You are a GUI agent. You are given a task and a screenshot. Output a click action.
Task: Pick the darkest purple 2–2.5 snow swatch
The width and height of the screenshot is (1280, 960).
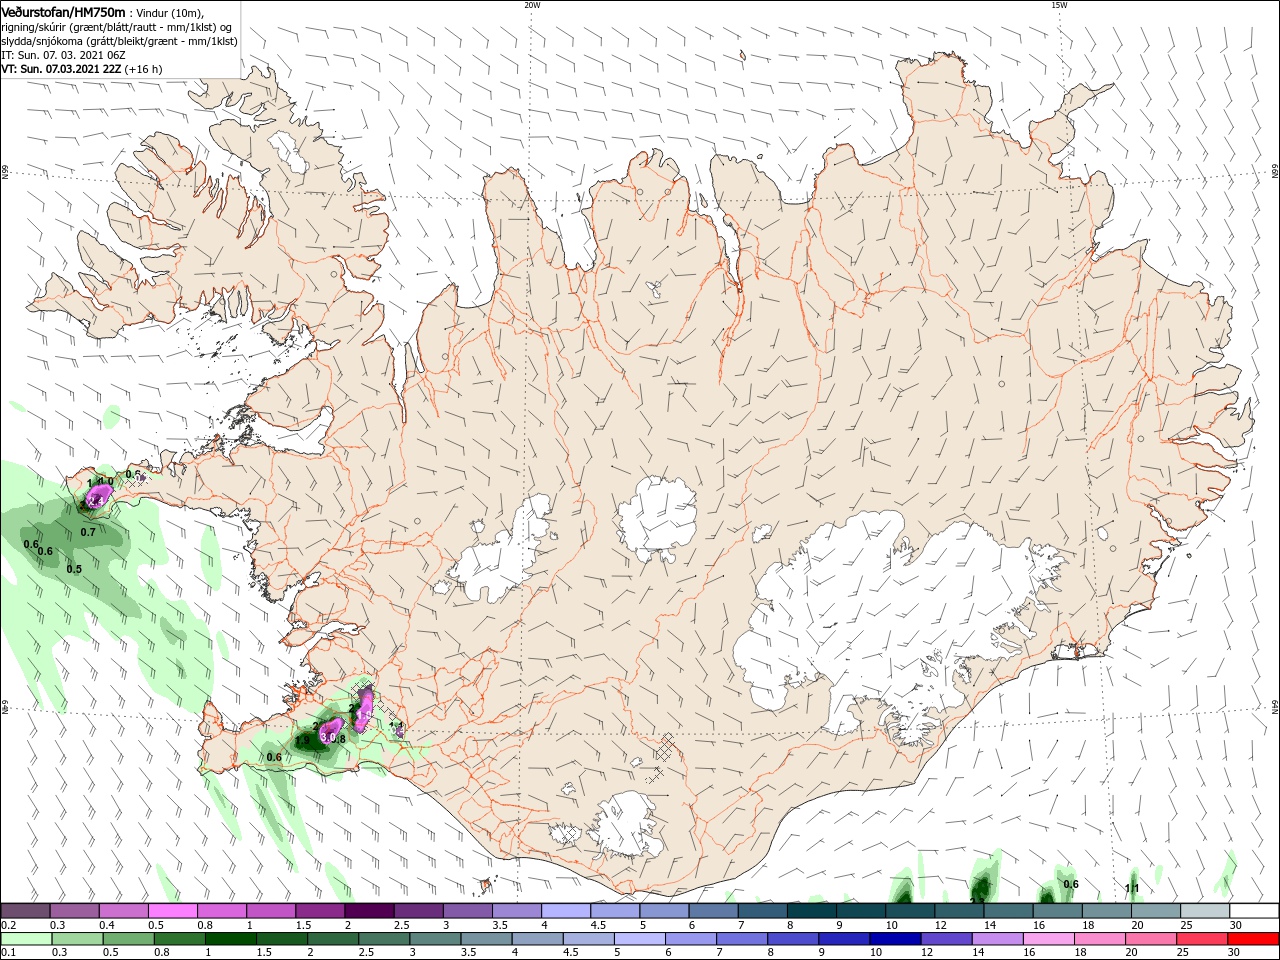[x=369, y=911]
